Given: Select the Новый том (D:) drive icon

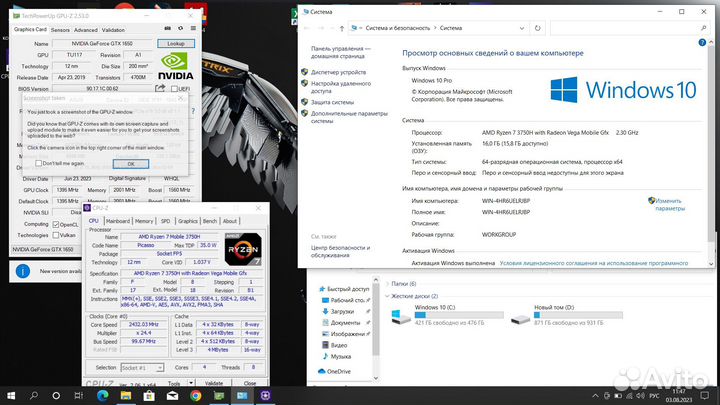Looking at the screenshot, I should point(520,318).
